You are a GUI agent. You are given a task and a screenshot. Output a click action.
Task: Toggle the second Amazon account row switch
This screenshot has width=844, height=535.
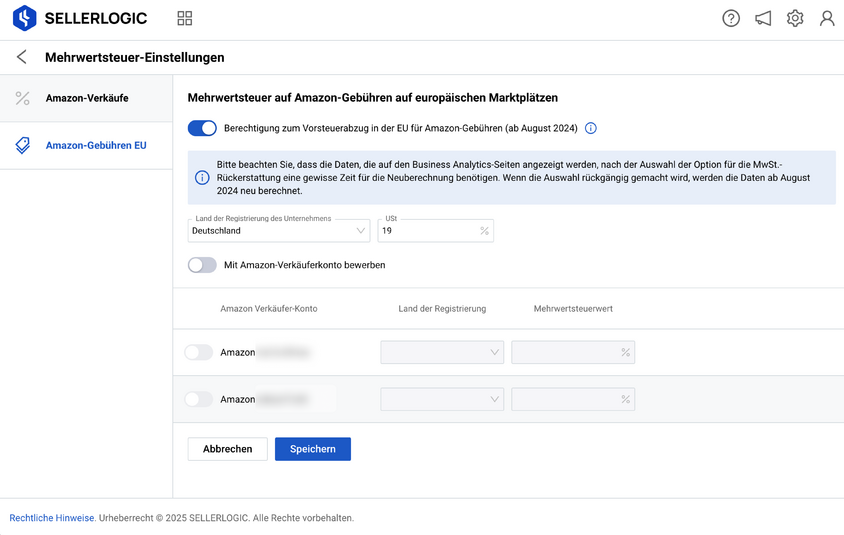199,399
